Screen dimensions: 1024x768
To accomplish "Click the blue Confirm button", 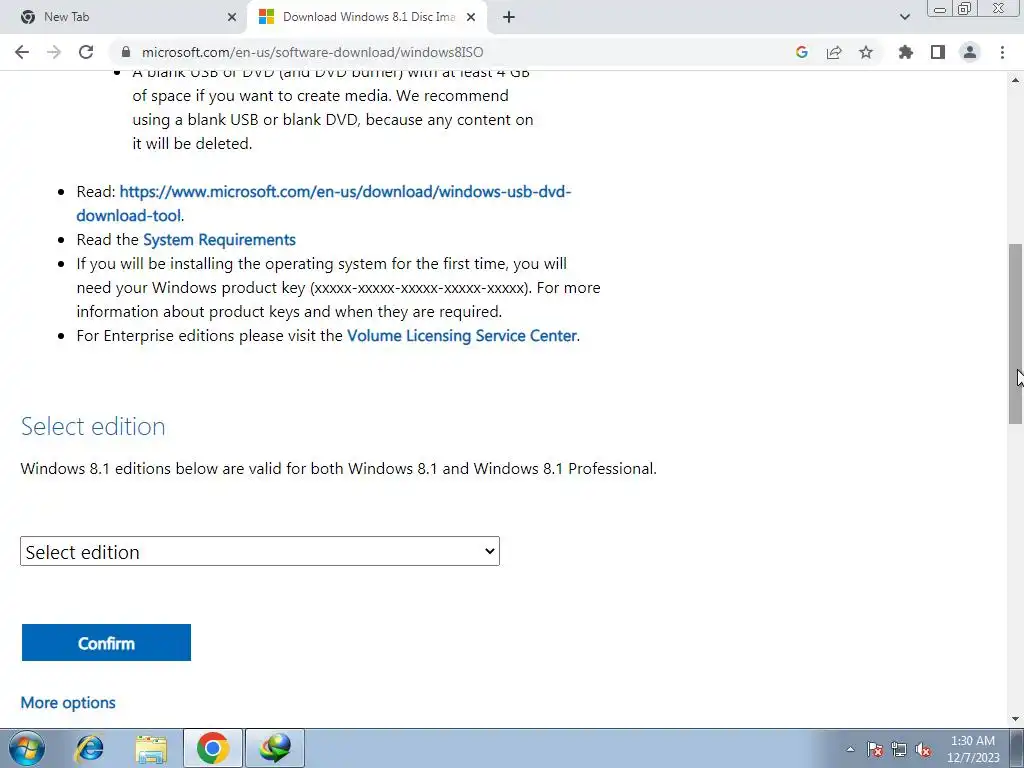I will tap(106, 643).
